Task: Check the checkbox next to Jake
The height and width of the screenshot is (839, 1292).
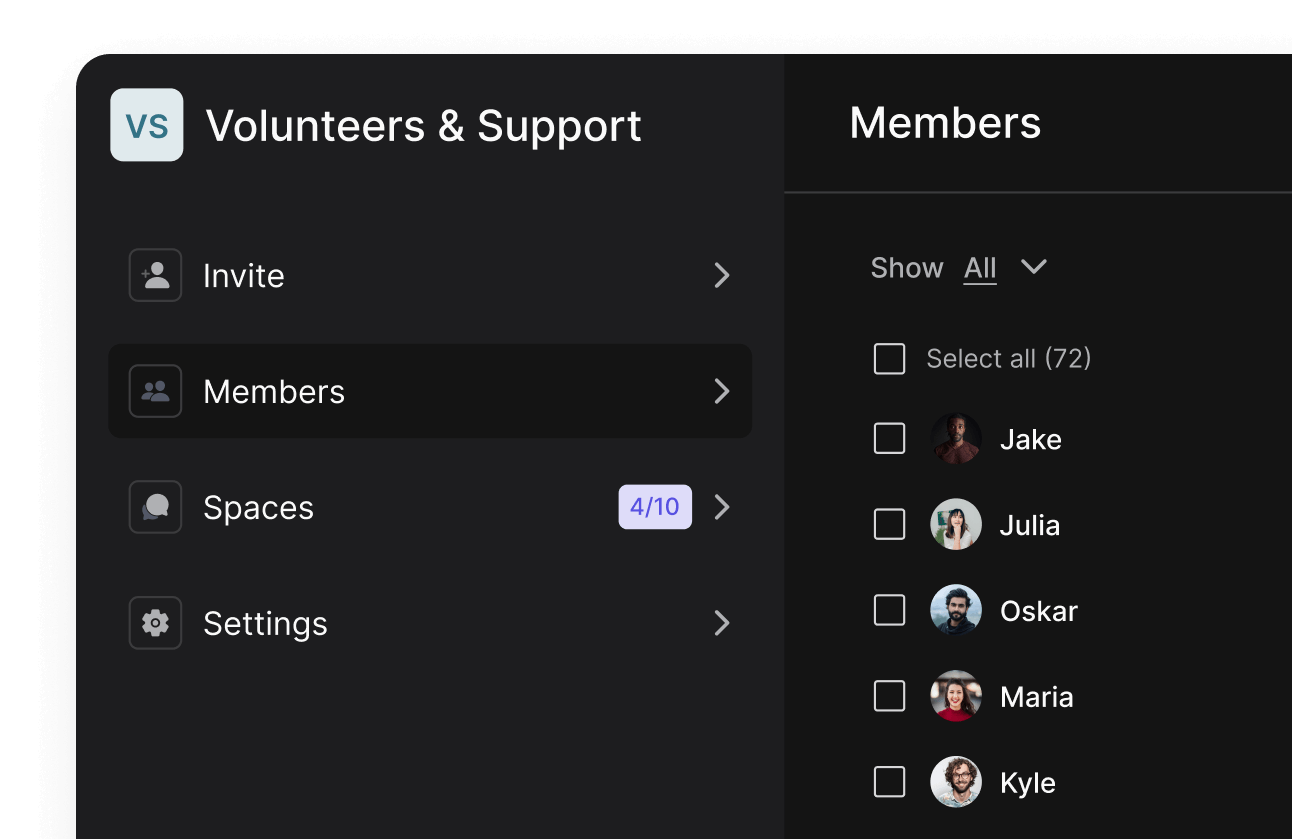Action: pyautogui.click(x=889, y=438)
